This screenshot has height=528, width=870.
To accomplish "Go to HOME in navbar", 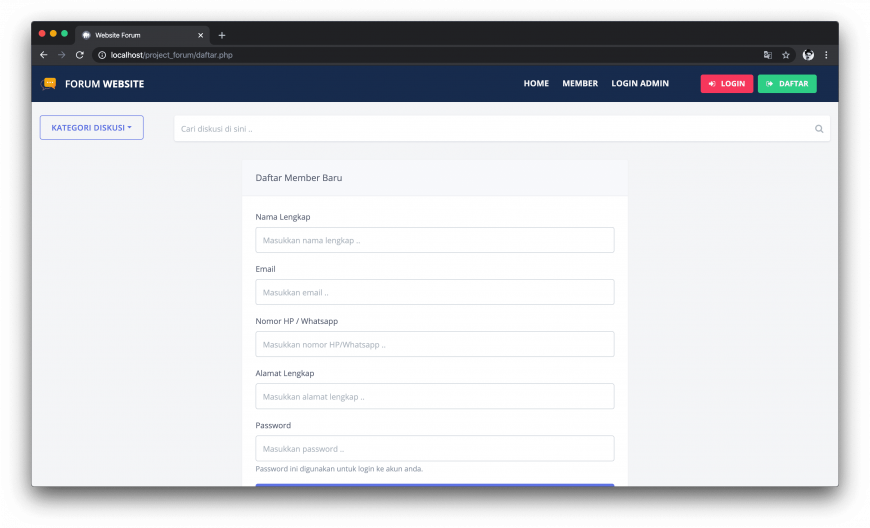I will click(536, 83).
